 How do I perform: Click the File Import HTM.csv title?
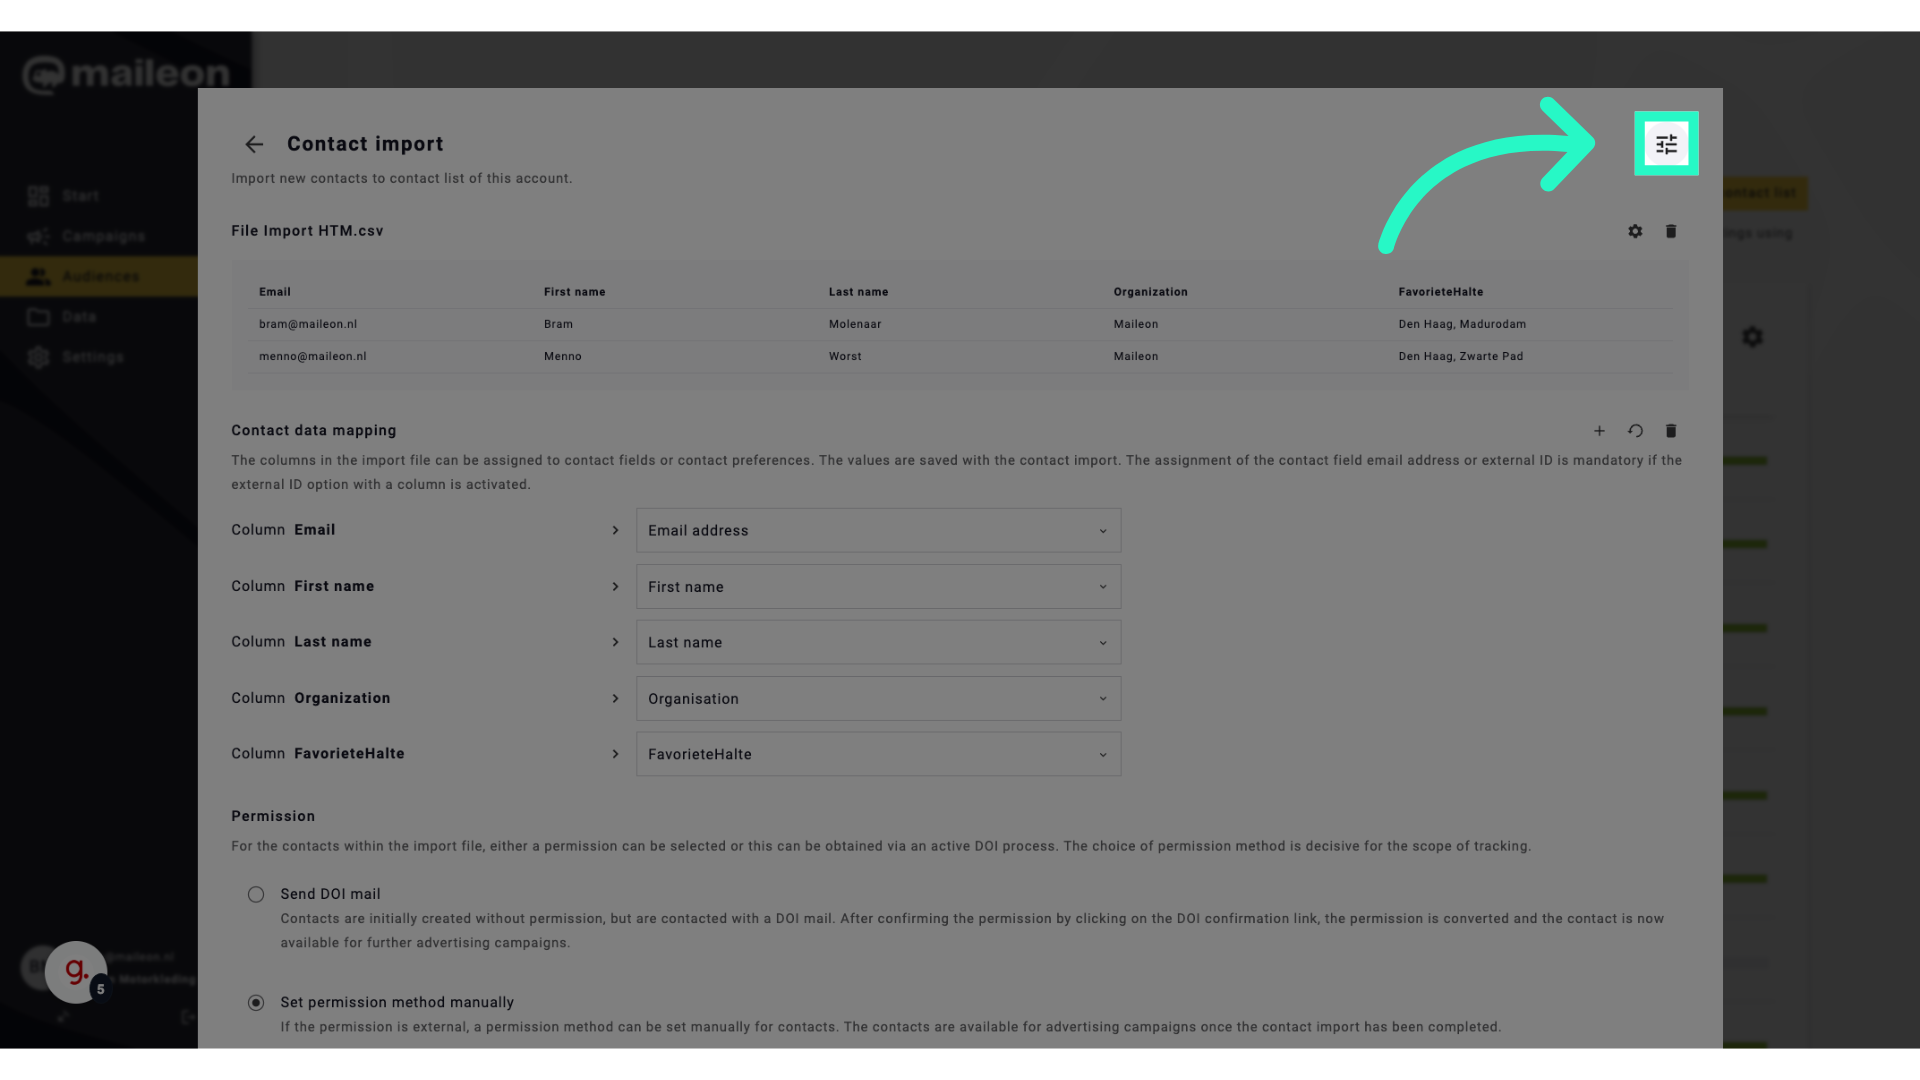(x=307, y=231)
